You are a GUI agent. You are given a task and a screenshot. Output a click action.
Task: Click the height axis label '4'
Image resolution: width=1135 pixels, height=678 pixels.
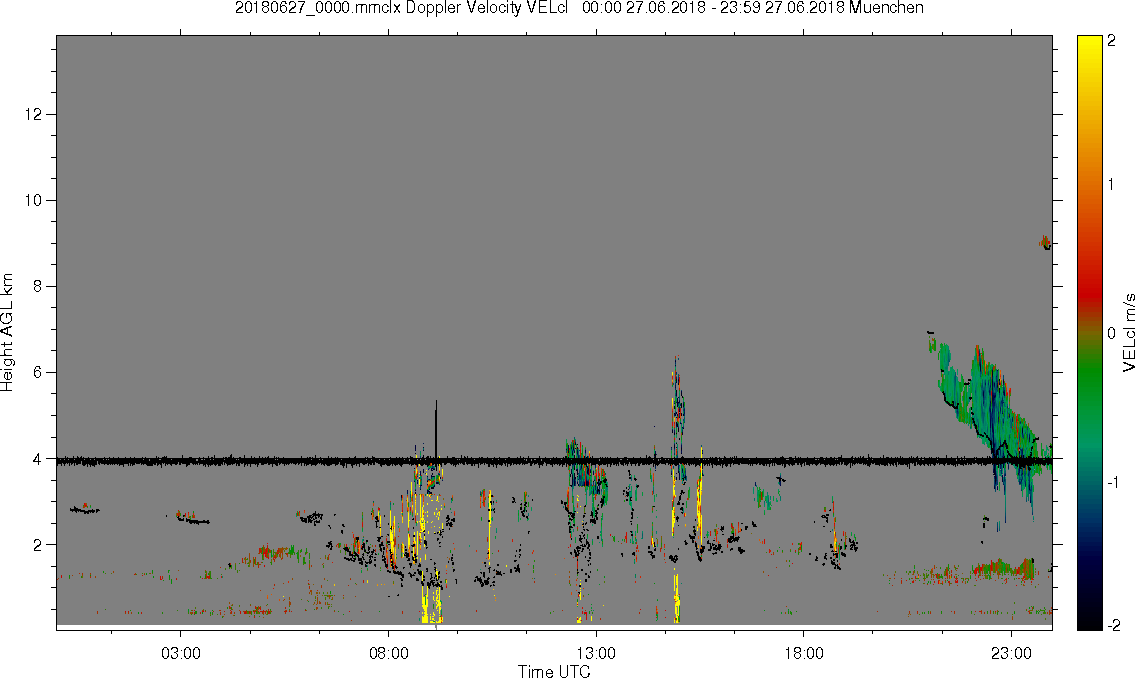(x=37, y=459)
